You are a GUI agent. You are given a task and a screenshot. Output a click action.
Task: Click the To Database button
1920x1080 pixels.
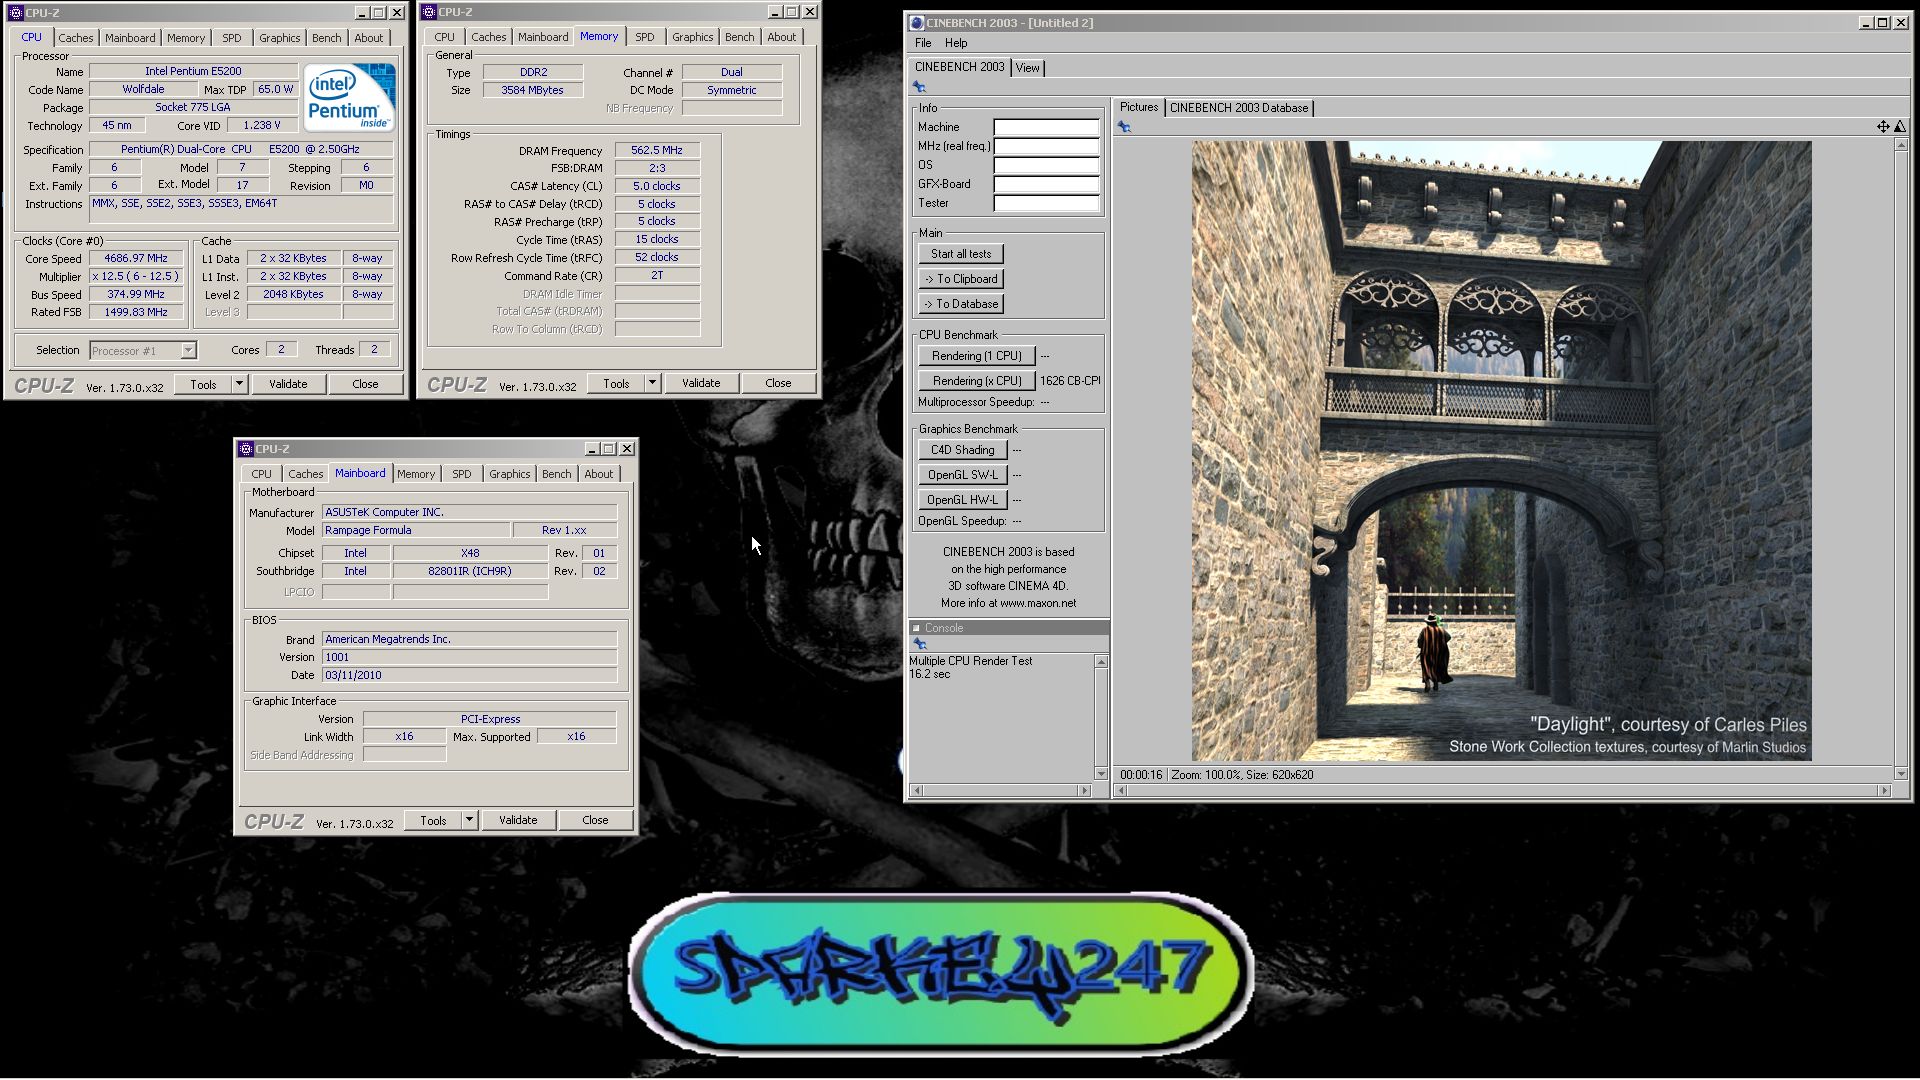point(961,304)
